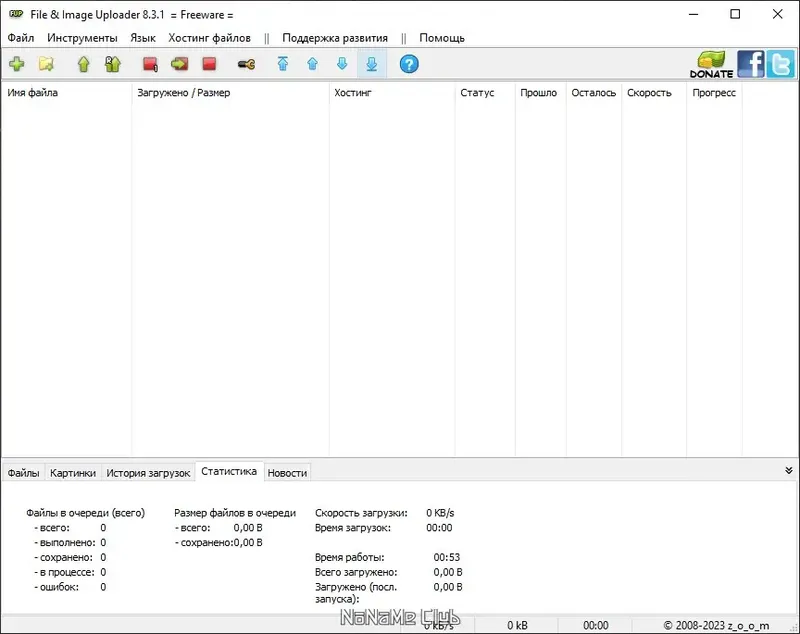The height and width of the screenshot is (634, 800).
Task: Add a folder using the folder icon
Action: pyautogui.click(x=46, y=63)
